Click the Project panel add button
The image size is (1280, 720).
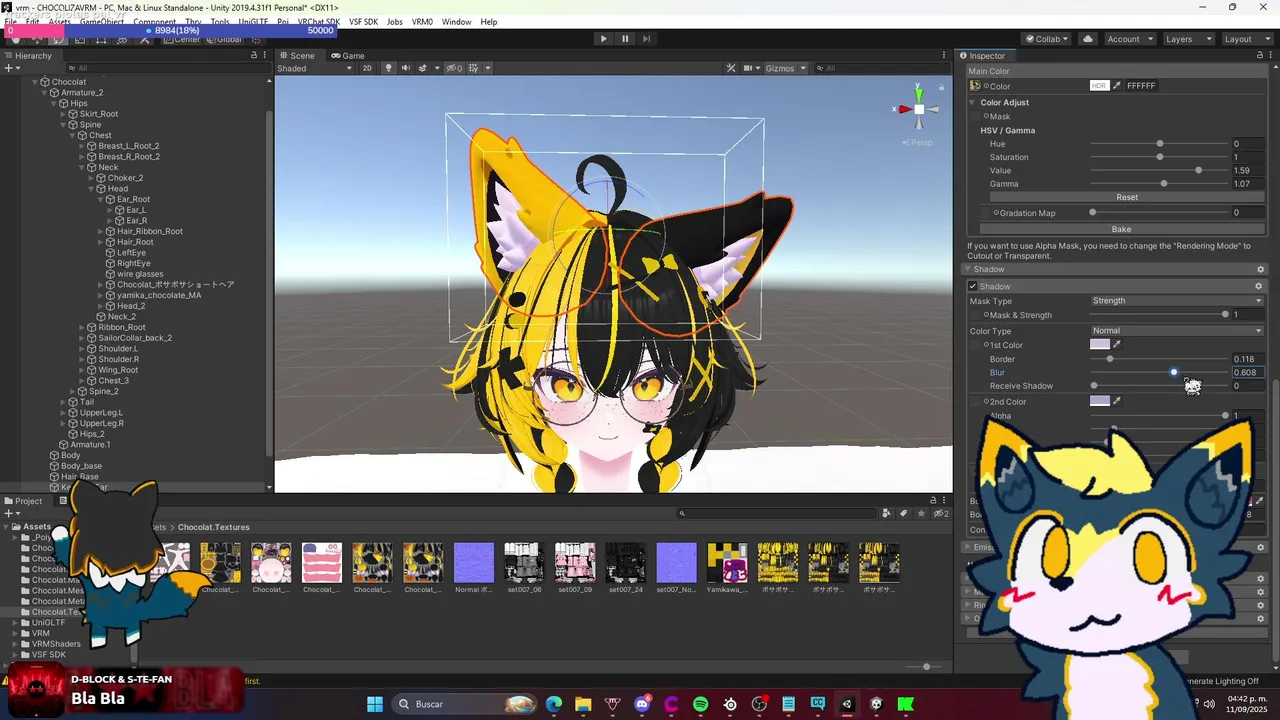click(x=12, y=513)
